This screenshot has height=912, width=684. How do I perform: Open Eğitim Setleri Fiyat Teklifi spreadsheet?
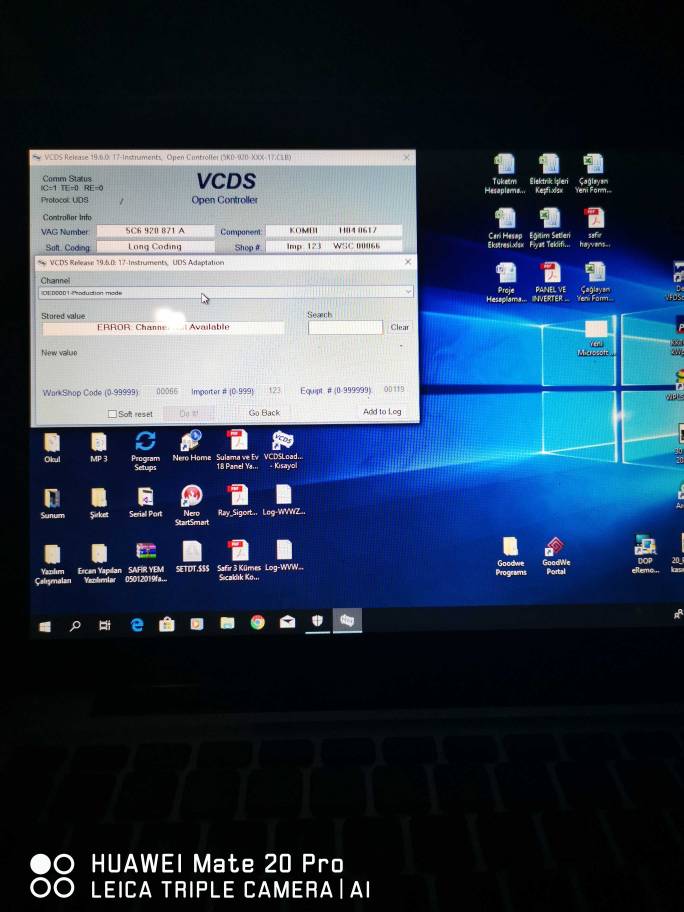tap(550, 228)
